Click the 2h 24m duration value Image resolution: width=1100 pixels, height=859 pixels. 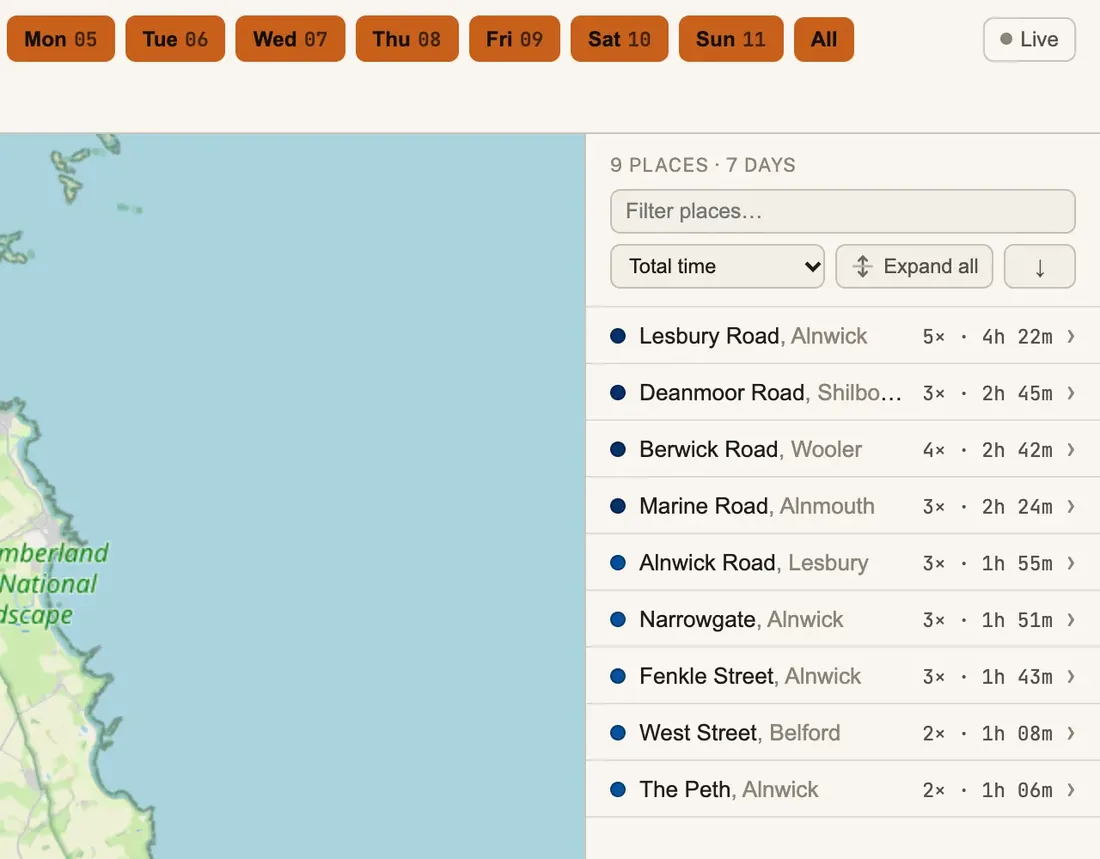coord(1017,507)
